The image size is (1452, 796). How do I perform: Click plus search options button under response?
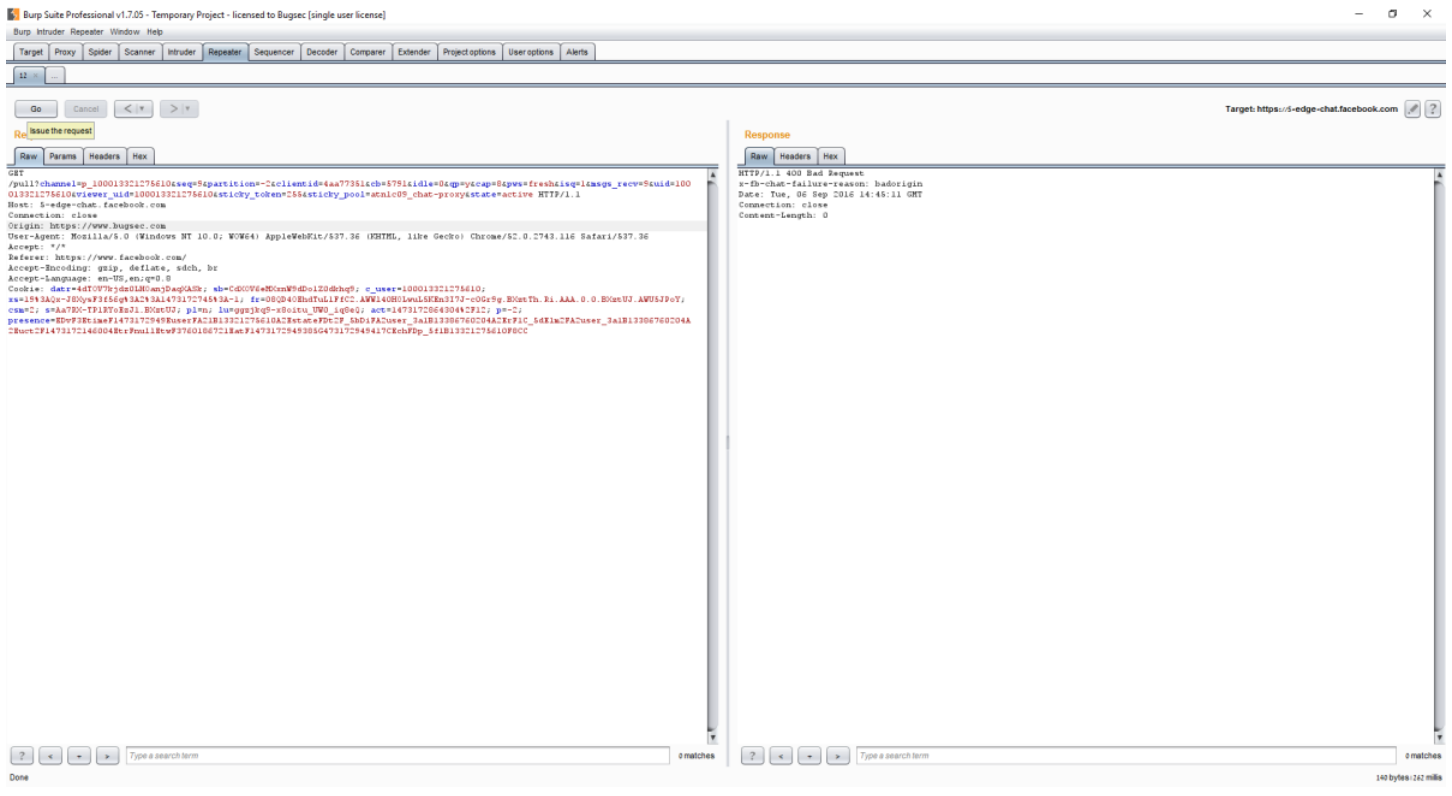810,755
